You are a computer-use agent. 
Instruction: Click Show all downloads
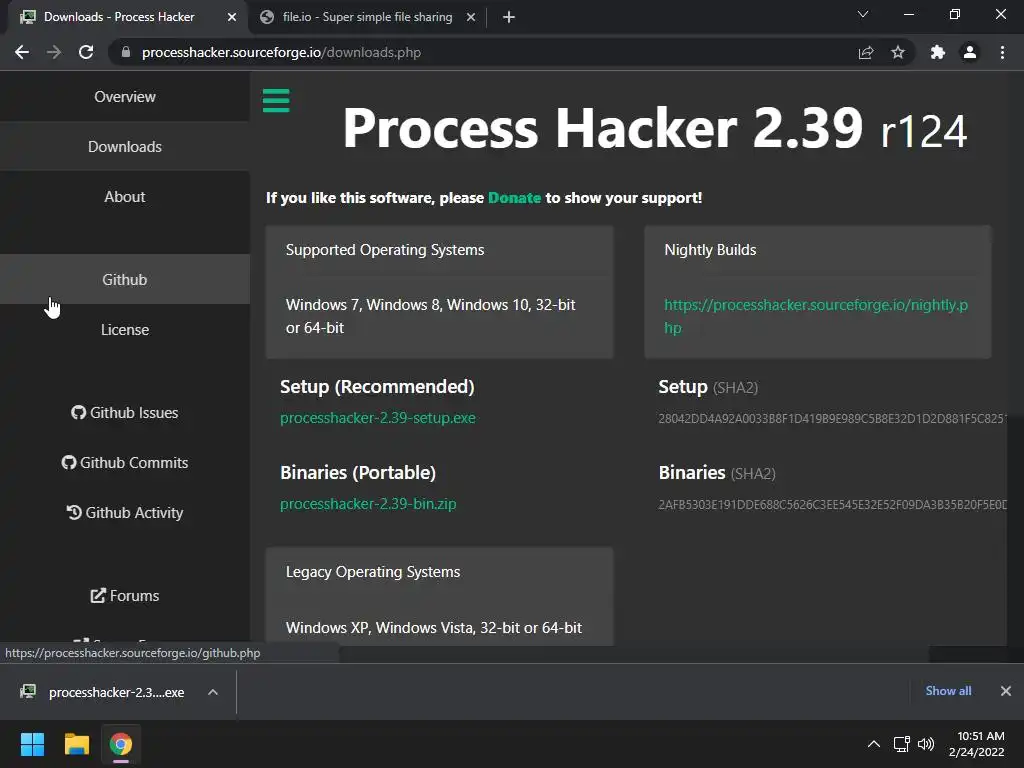click(x=948, y=691)
